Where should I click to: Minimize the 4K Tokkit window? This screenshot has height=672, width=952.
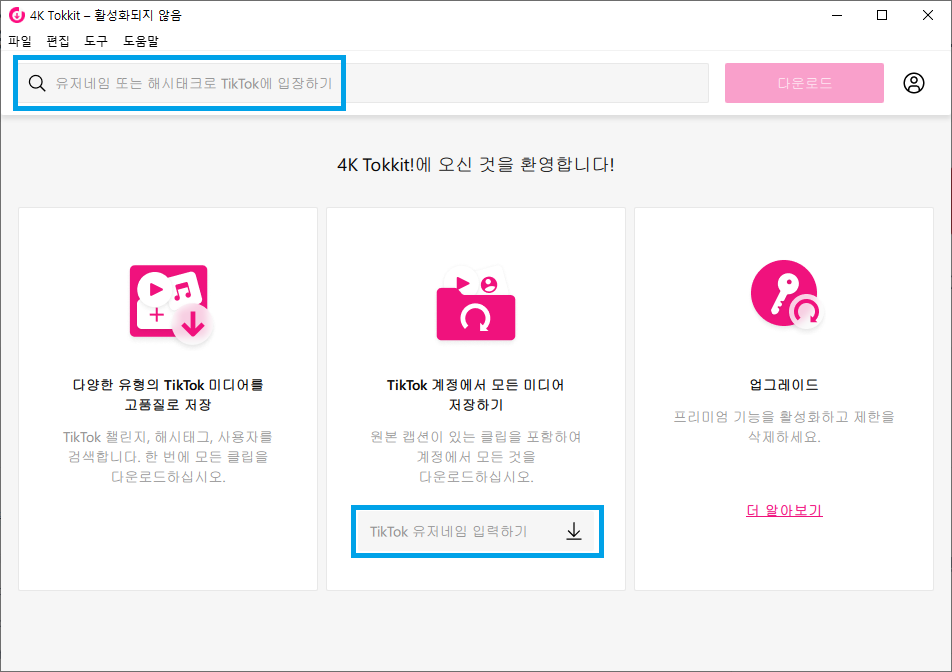(837, 15)
